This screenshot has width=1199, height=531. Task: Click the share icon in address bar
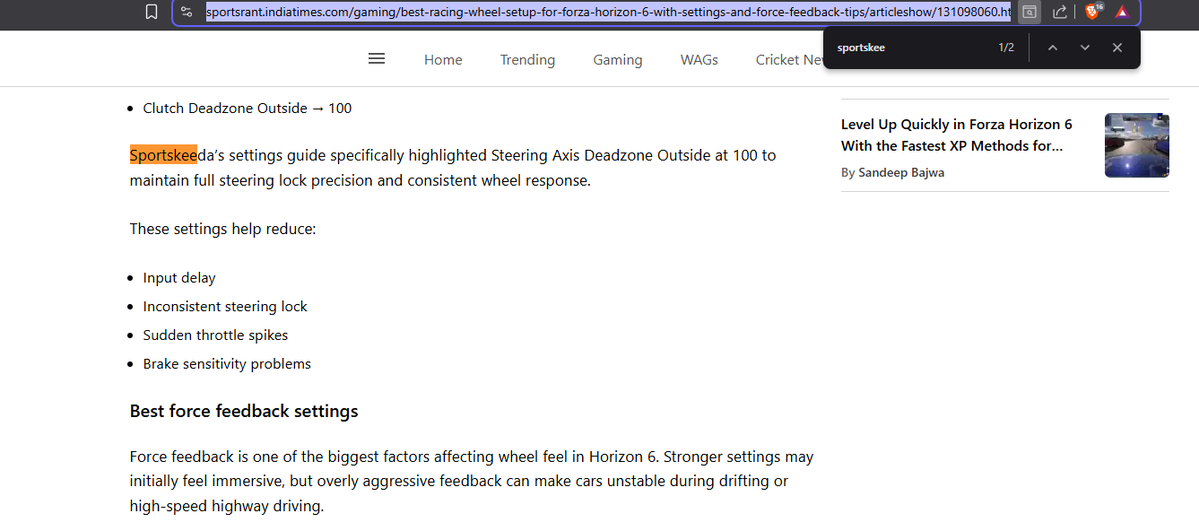click(x=1060, y=11)
